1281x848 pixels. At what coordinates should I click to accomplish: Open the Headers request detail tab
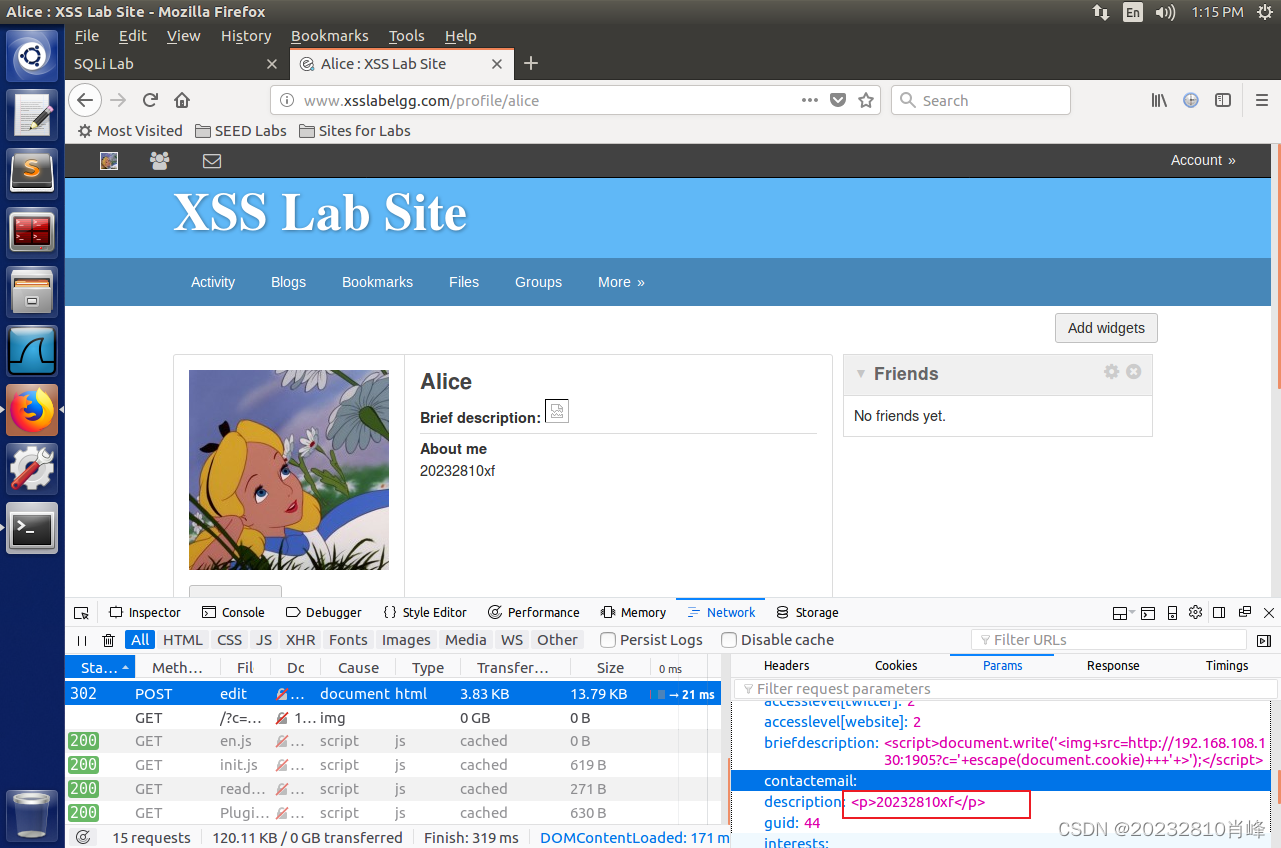pos(786,666)
